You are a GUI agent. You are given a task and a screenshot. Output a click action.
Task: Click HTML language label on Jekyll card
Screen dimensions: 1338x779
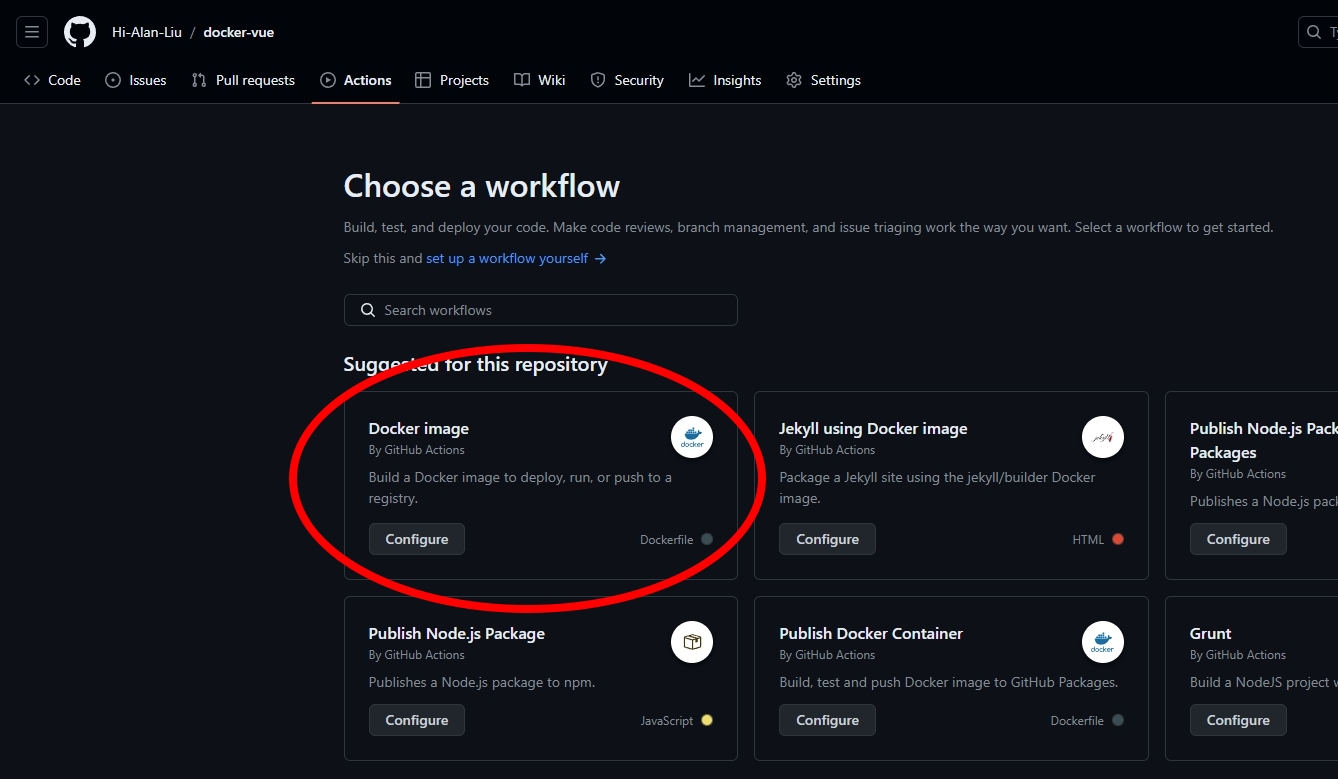(1088, 539)
